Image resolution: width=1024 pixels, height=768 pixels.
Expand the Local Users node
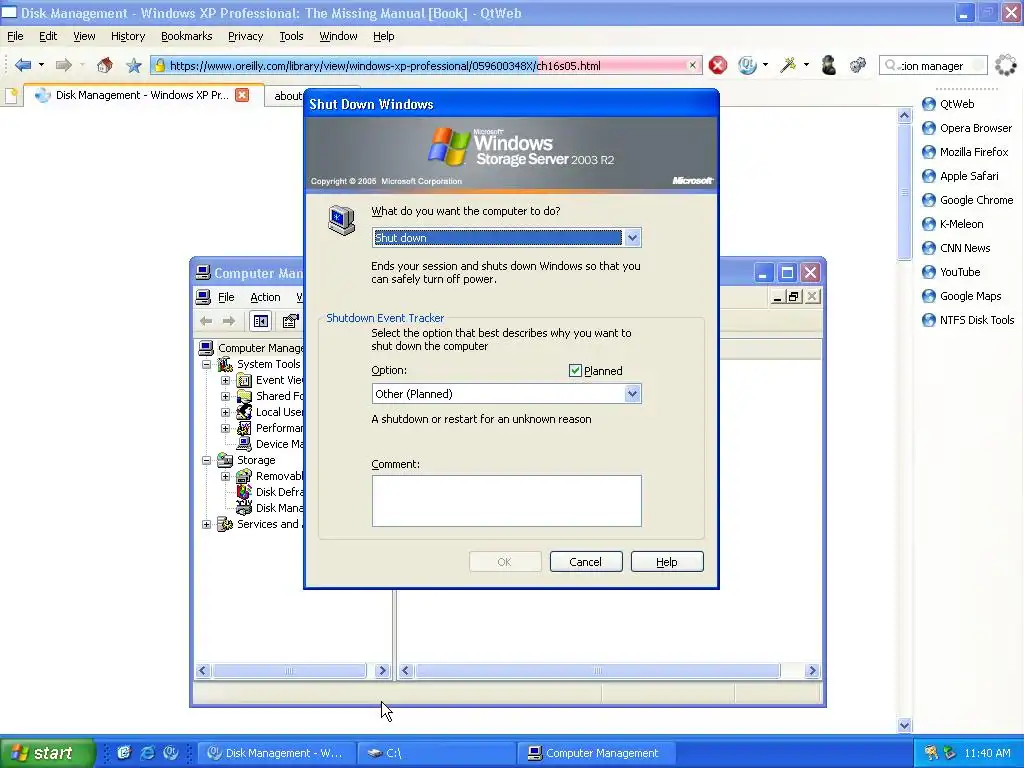point(225,412)
